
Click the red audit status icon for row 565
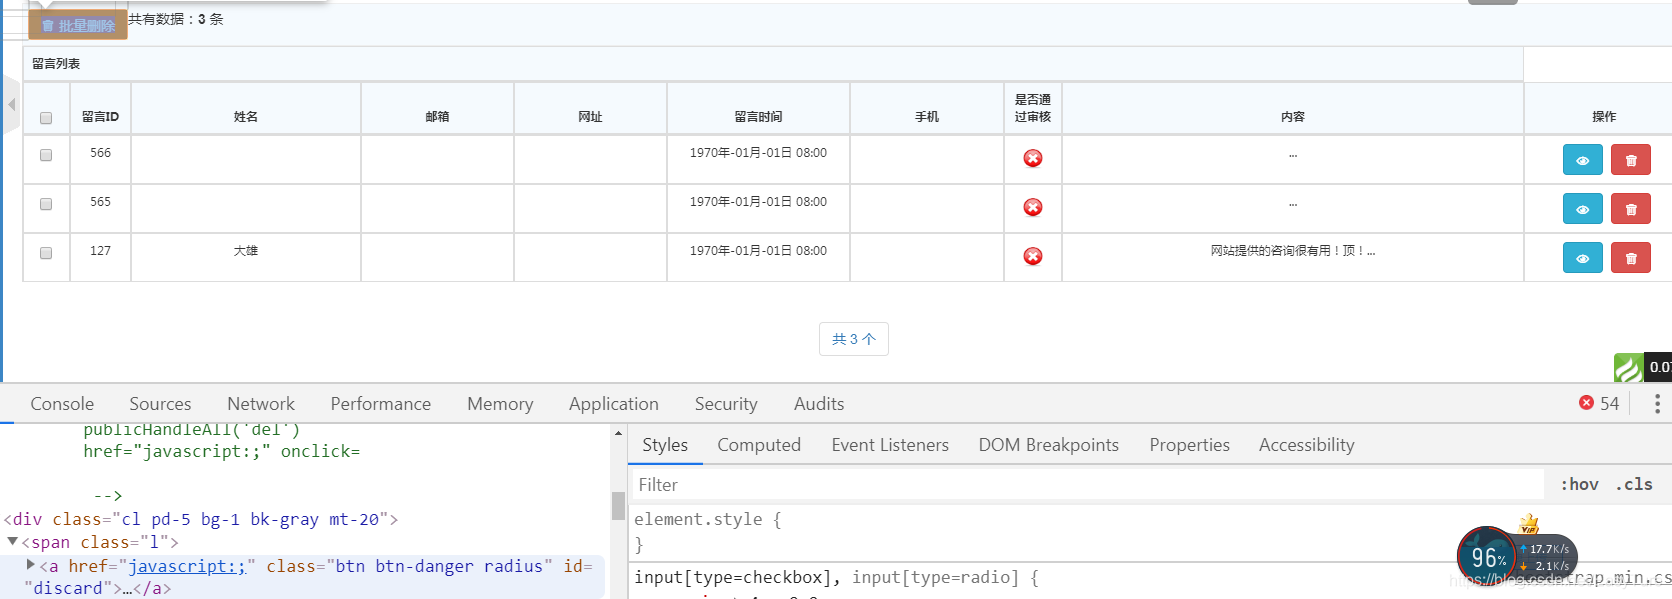tap(1033, 207)
